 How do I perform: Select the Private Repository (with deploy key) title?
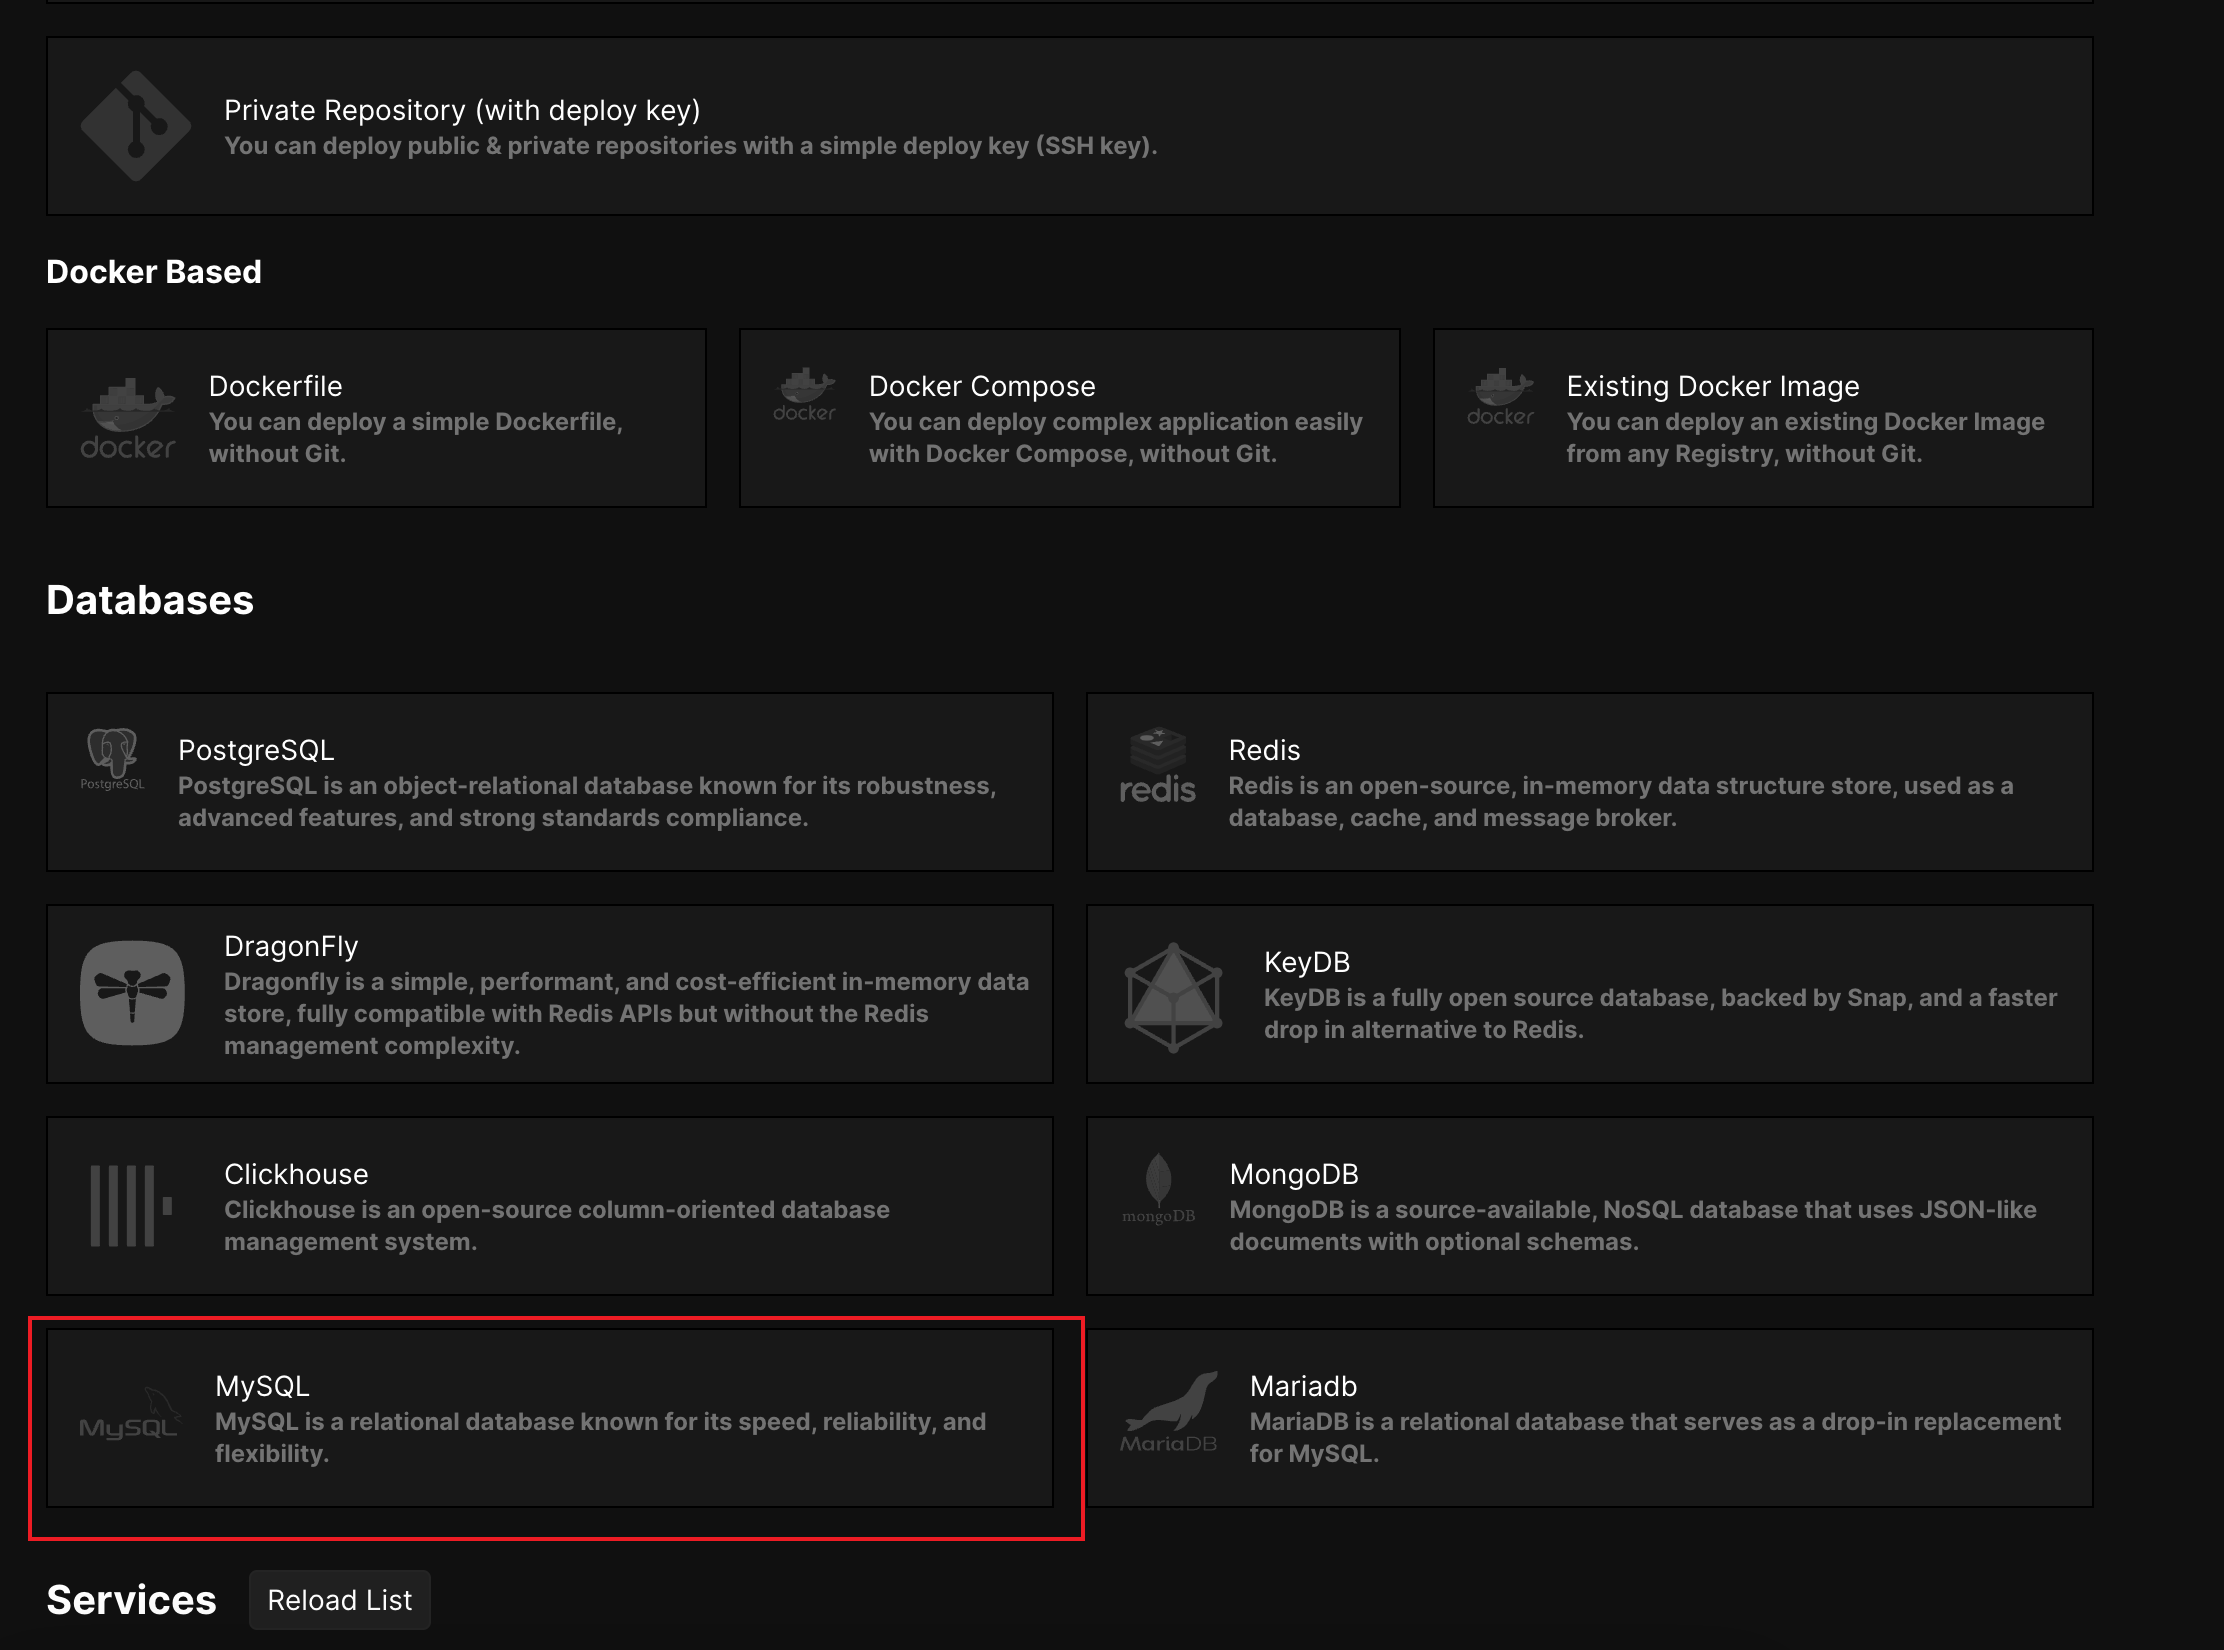click(462, 110)
